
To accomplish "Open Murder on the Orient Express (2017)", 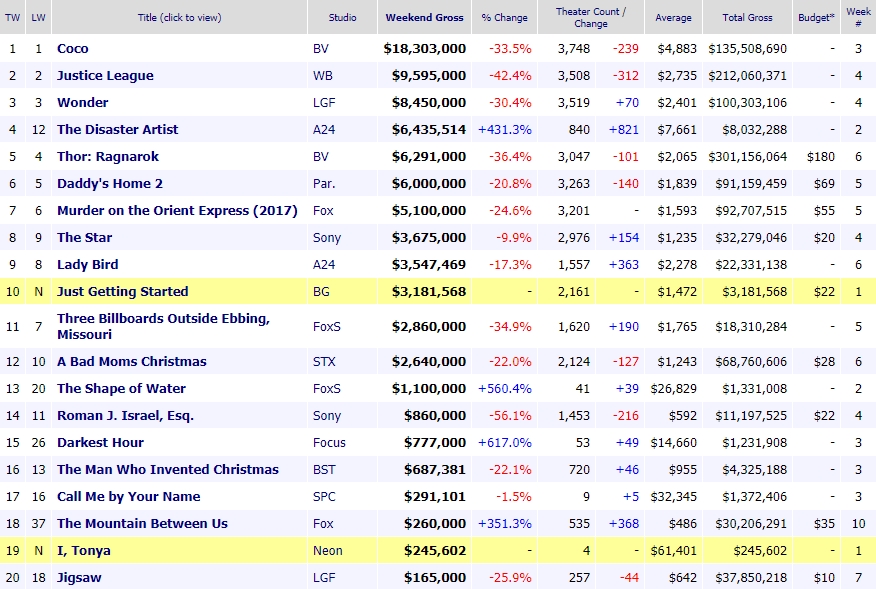I will click(x=177, y=211).
